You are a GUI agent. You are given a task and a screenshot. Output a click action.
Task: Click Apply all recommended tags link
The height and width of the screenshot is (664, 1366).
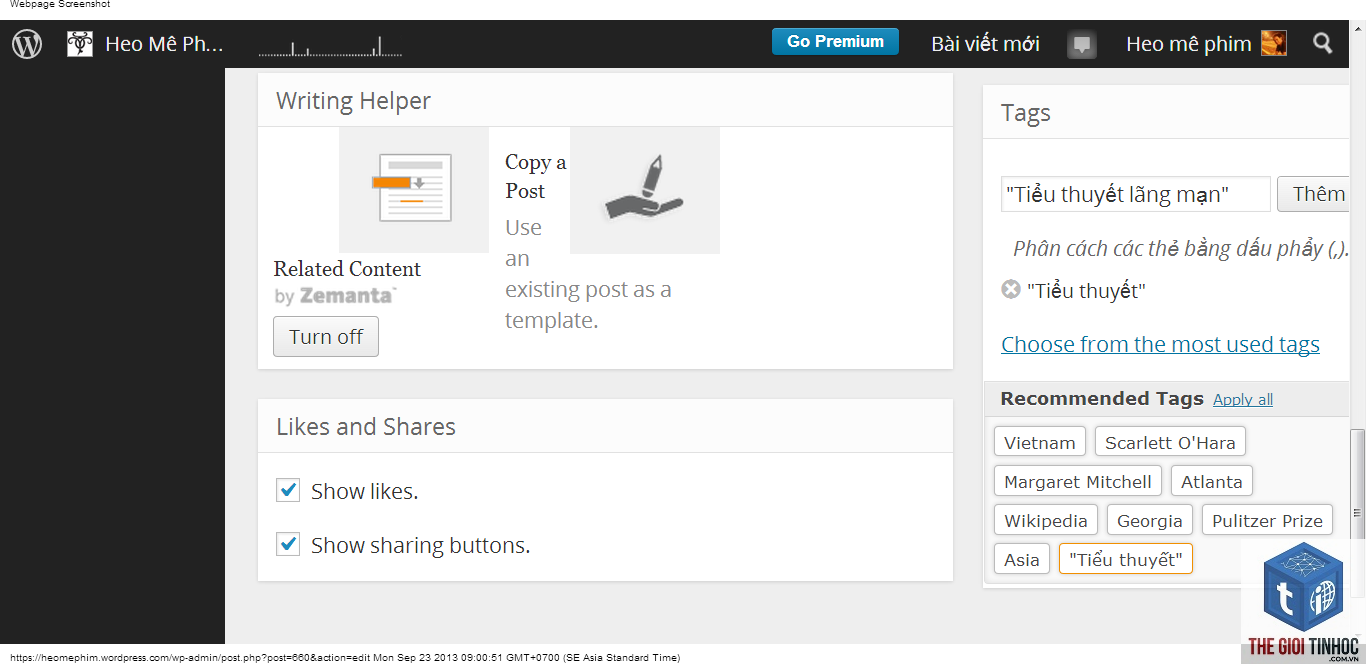[x=1243, y=400]
